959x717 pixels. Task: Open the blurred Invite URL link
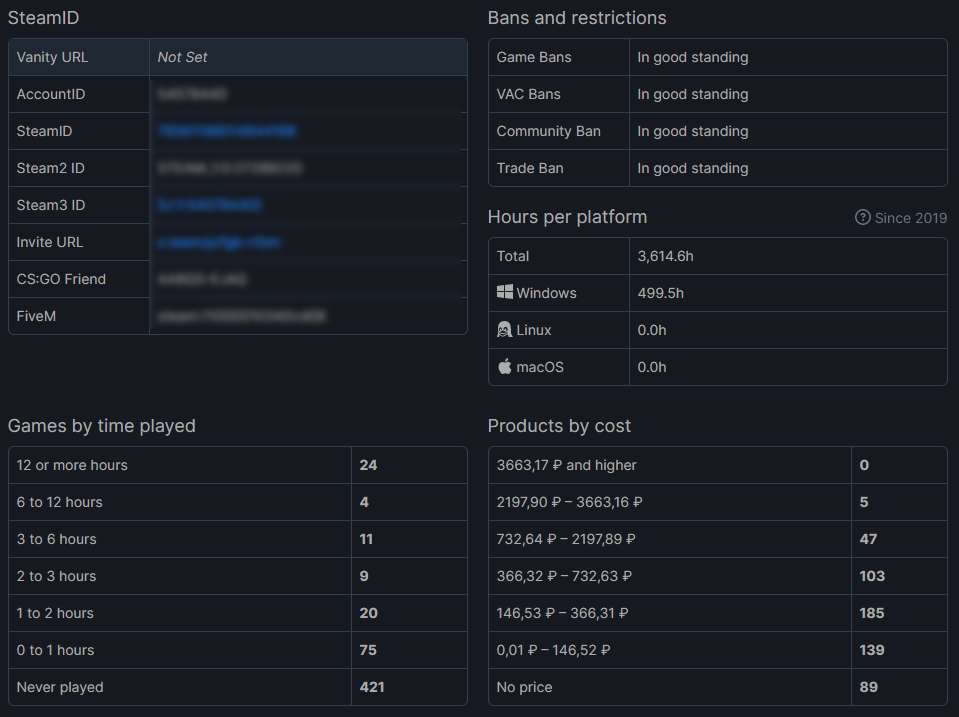(219, 242)
